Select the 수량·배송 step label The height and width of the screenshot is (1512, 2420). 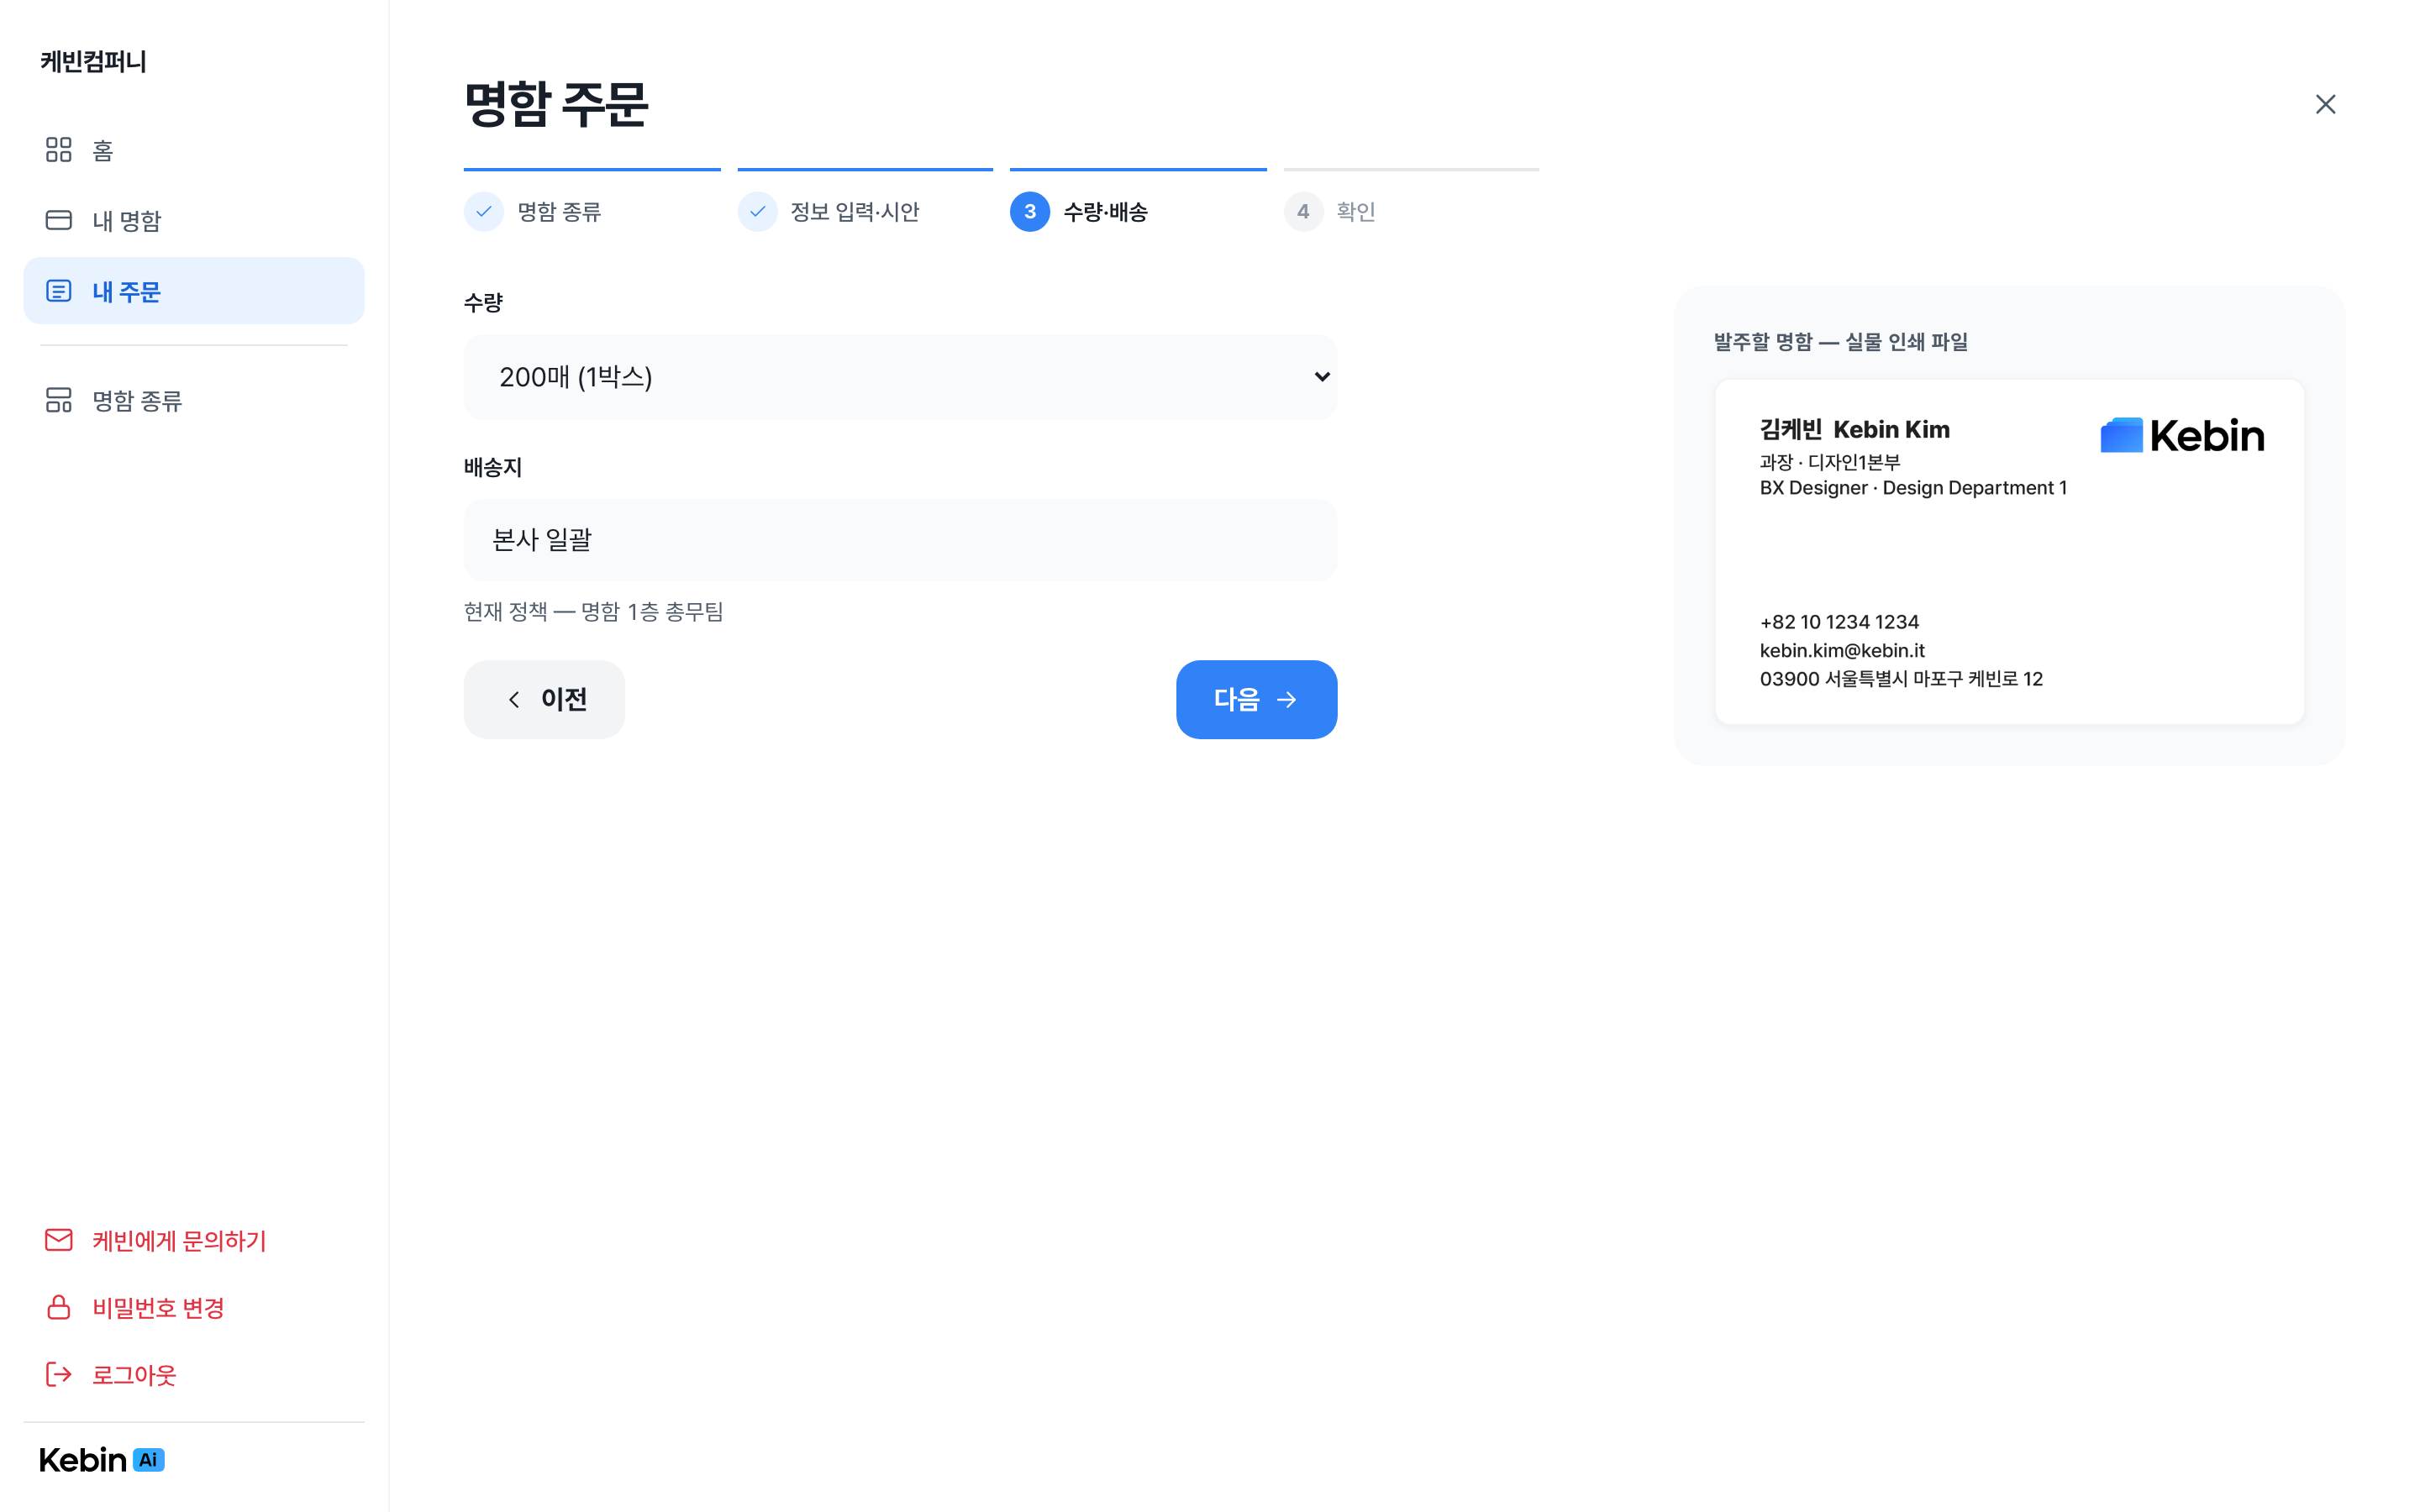(x=1105, y=212)
